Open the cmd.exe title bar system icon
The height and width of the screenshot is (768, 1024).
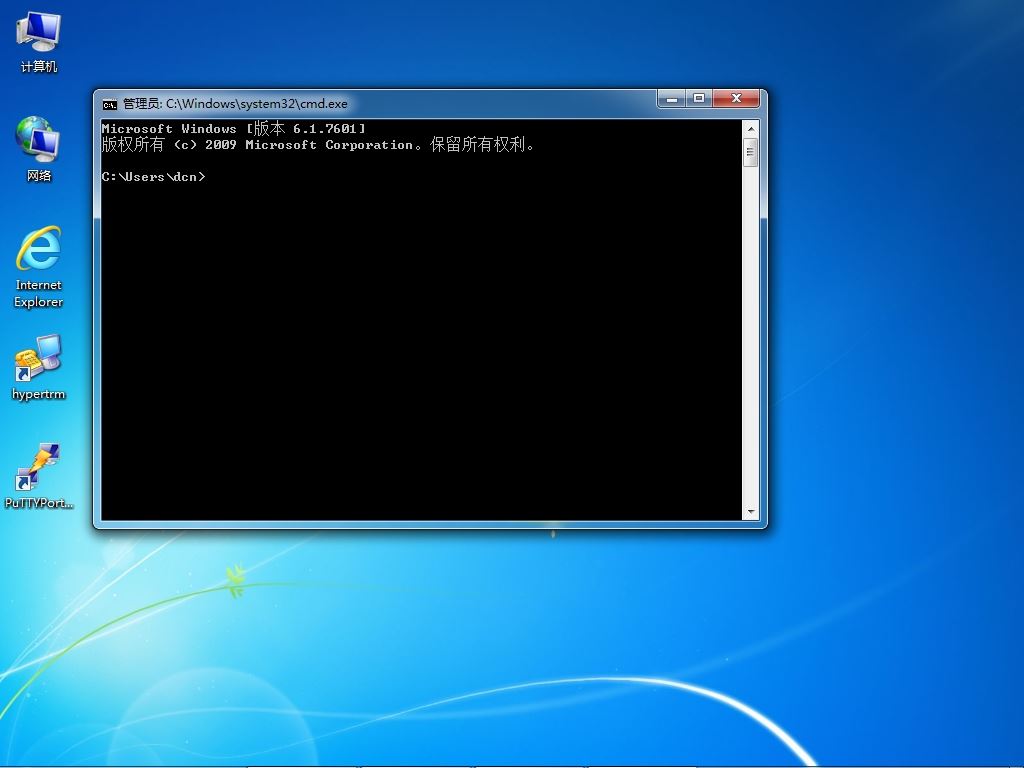click(x=109, y=104)
